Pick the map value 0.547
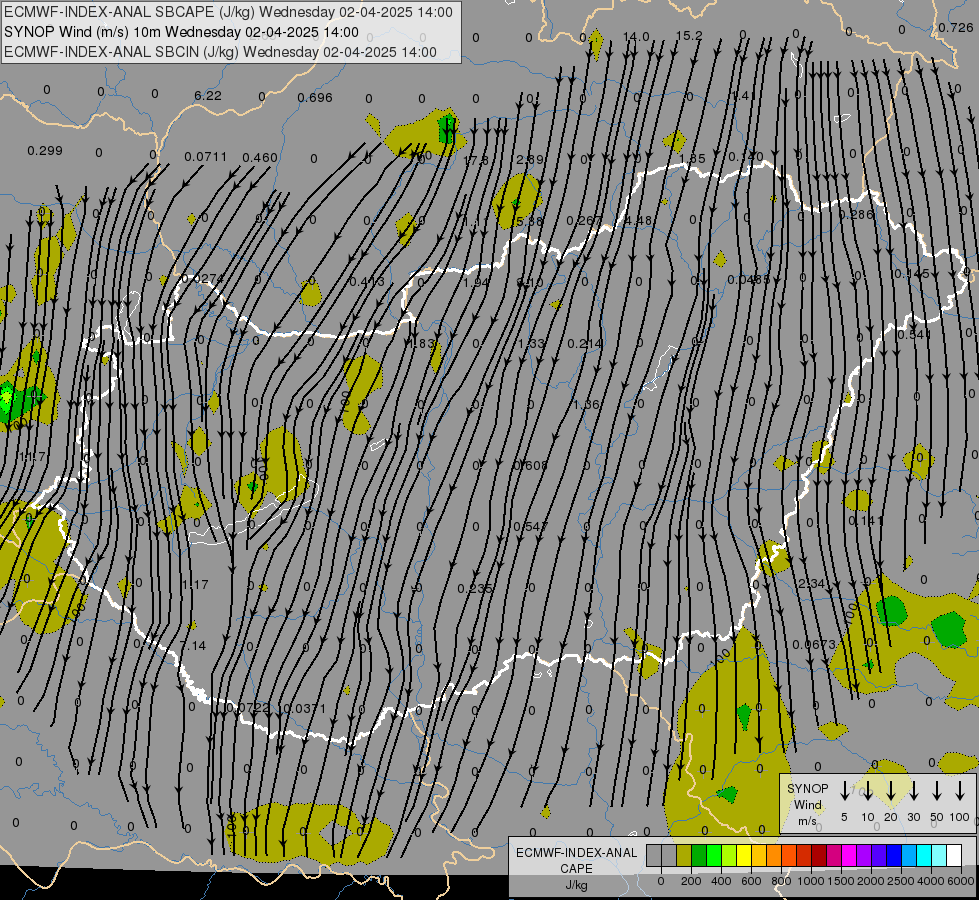This screenshot has height=900, width=979. coord(530,527)
